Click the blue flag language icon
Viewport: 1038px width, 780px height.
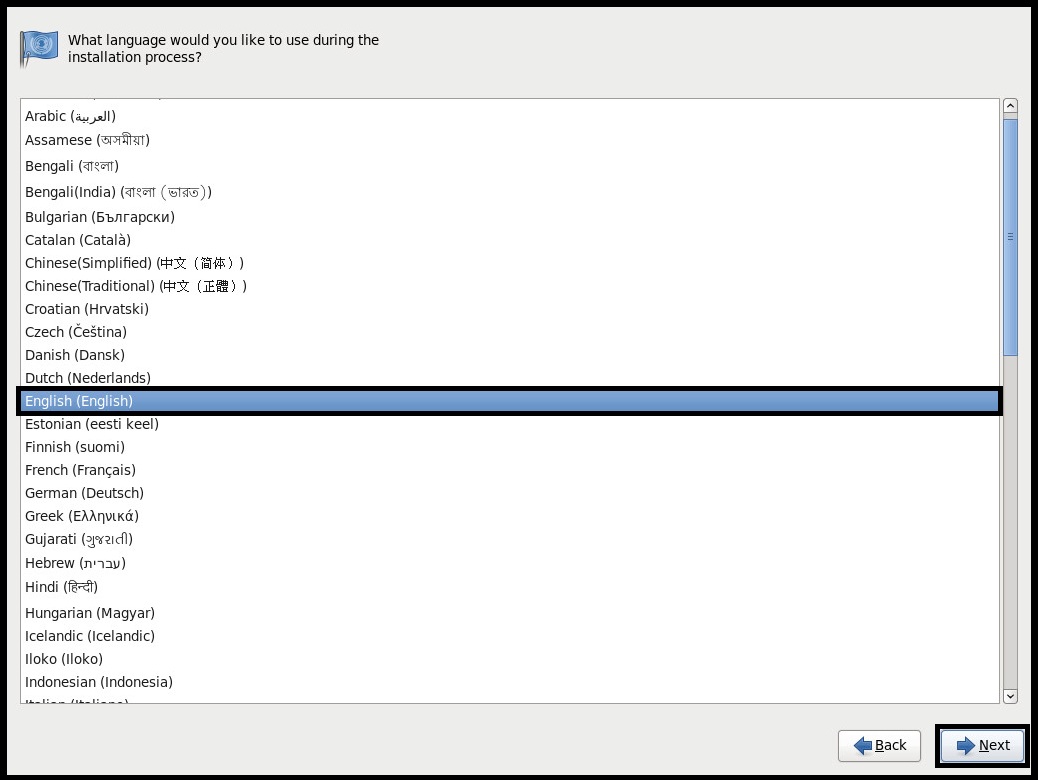[x=39, y=48]
